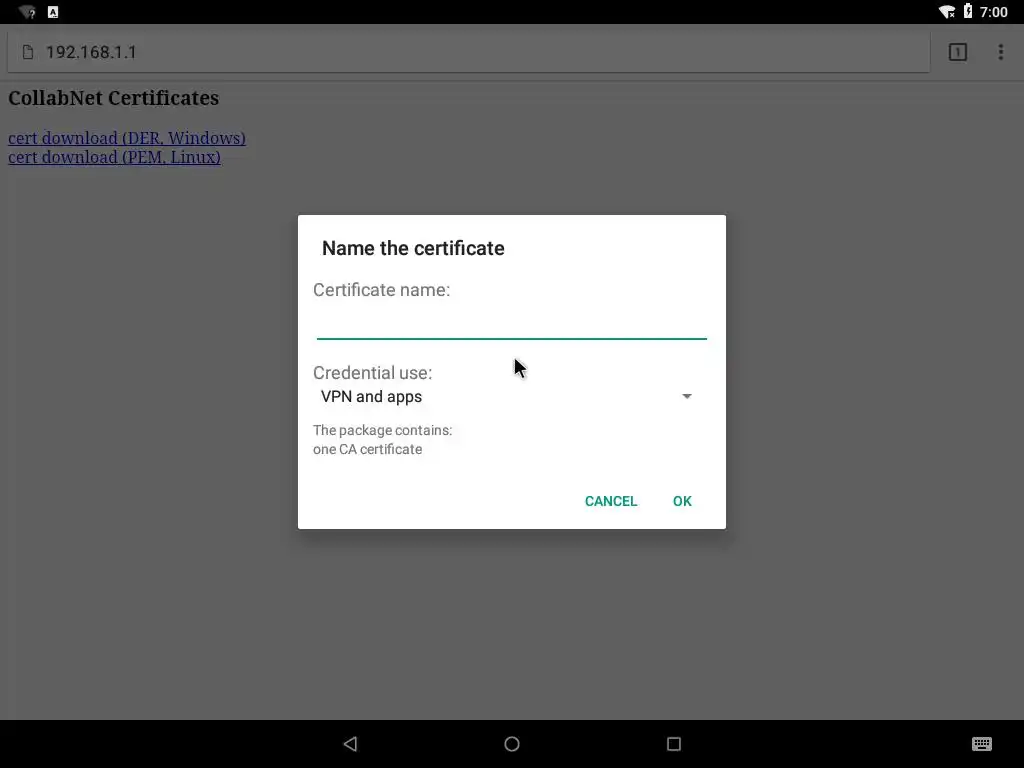1024x768 pixels.
Task: Click the 'one CA certificate' text
Action: click(367, 449)
